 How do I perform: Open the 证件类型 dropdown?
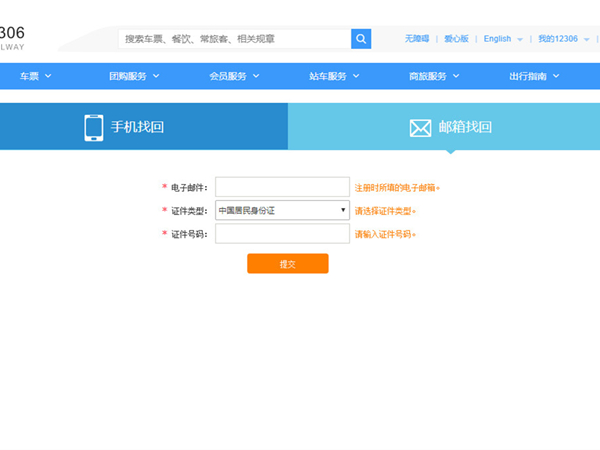[282, 210]
